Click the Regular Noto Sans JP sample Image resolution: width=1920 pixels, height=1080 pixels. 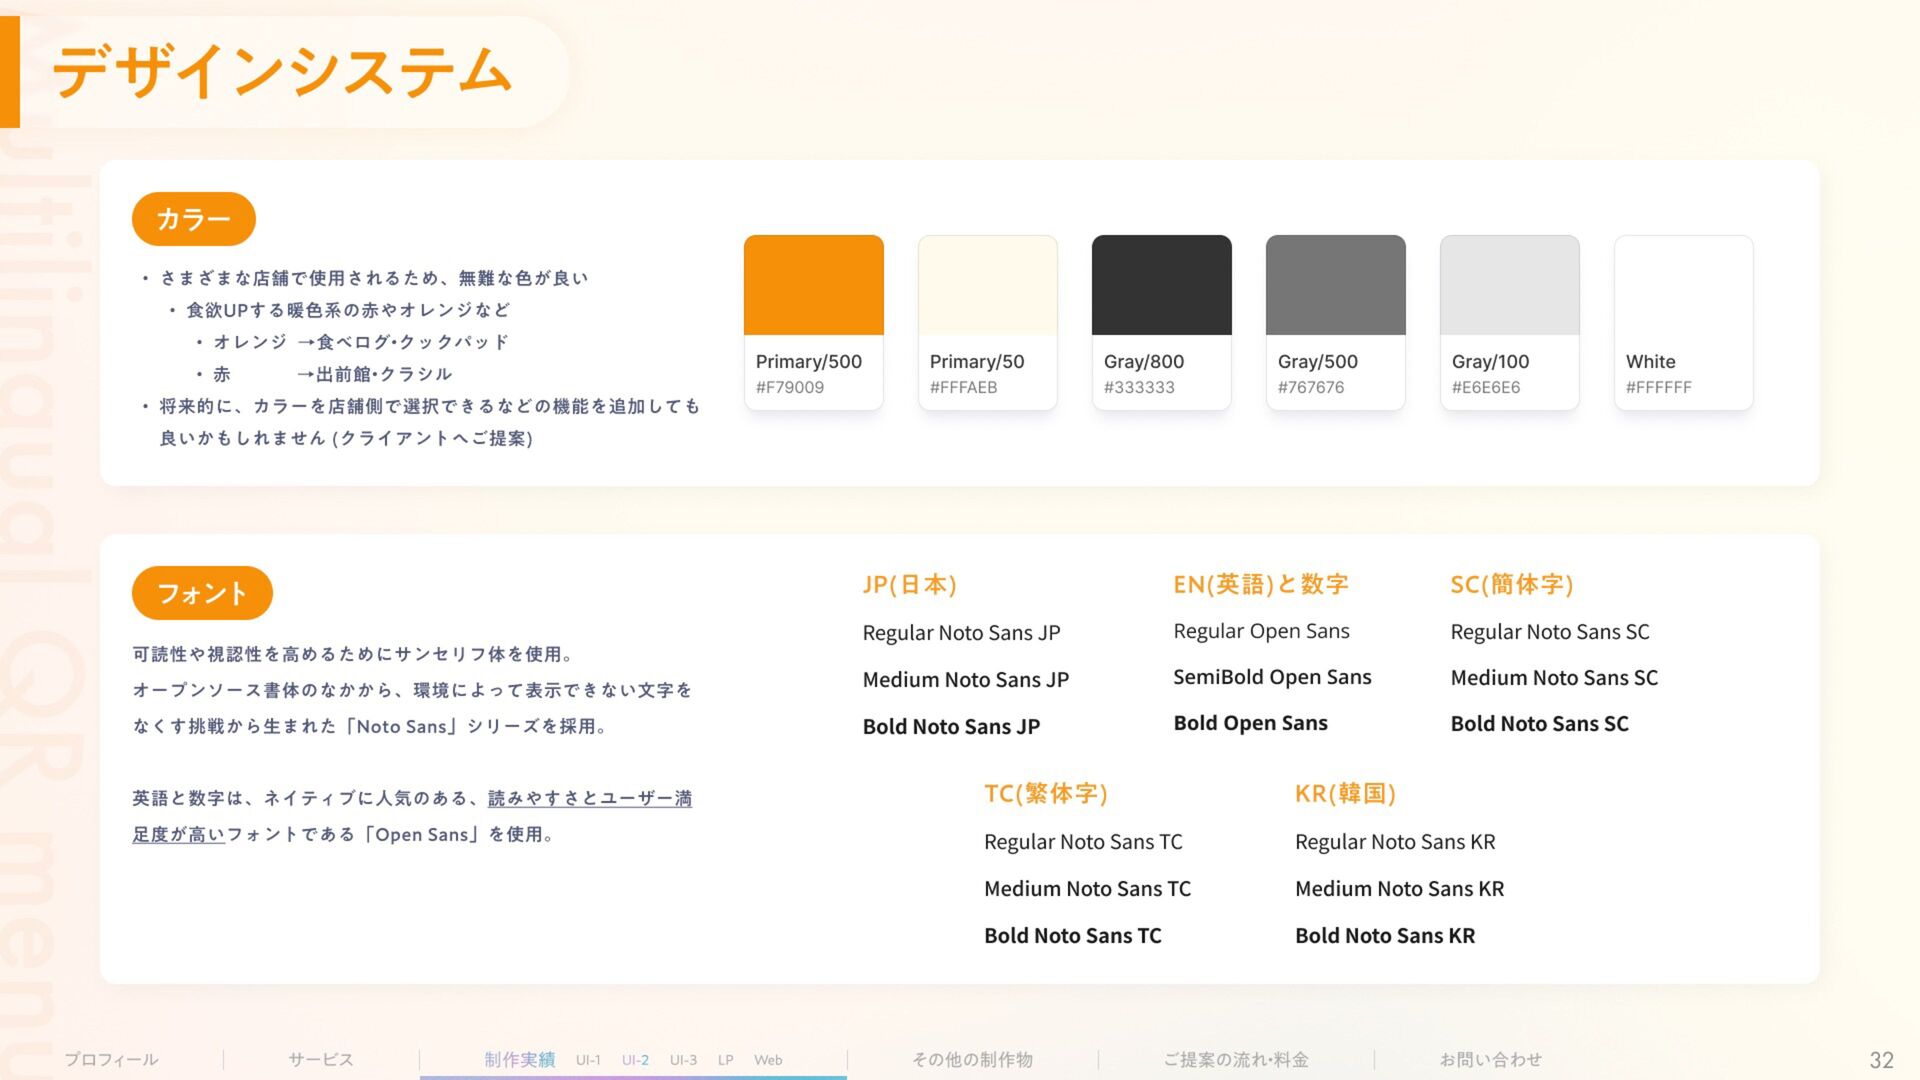click(x=961, y=633)
